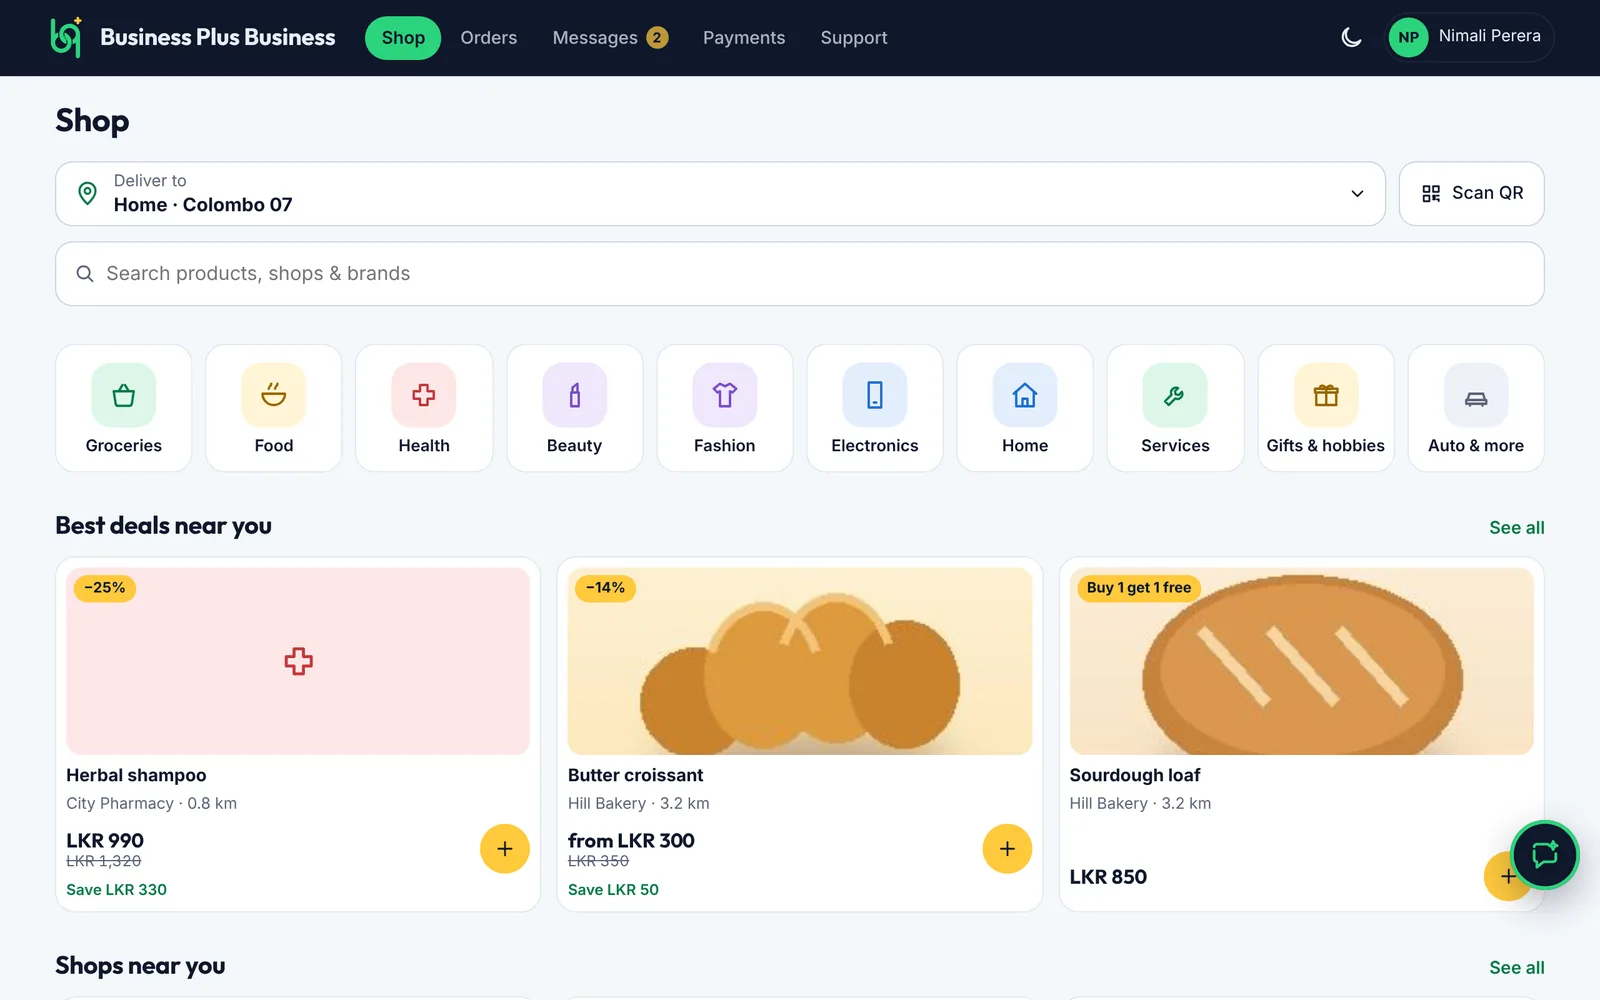
Task: Click the Save LKR 330 label
Action: coord(117,890)
